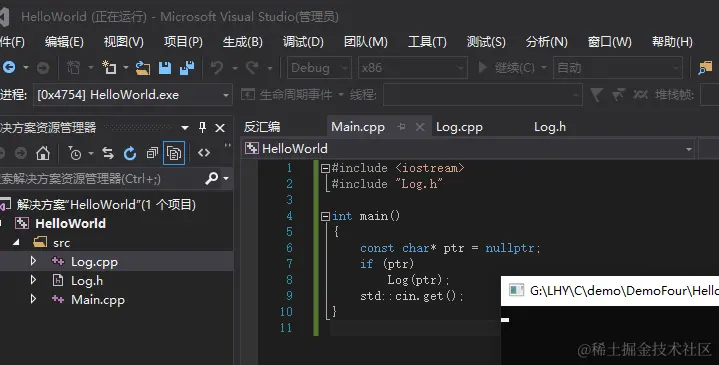Switch to the Disassembly (反汇编) tab
The image size is (719, 365).
(262, 127)
